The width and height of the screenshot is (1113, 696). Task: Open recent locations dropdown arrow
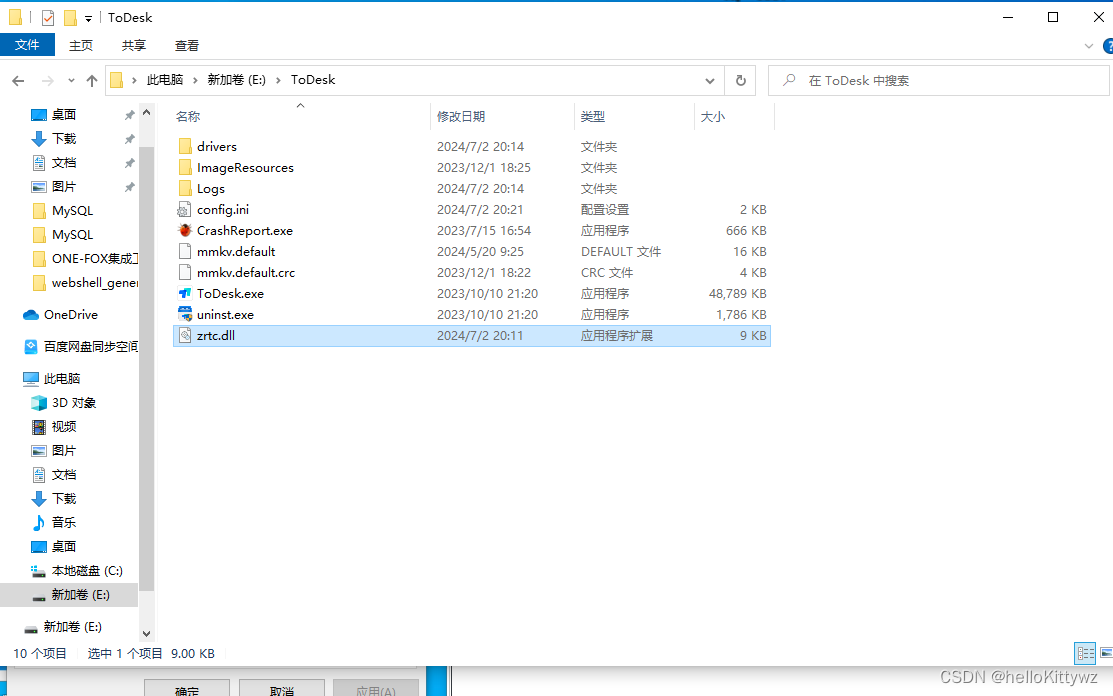click(71, 81)
